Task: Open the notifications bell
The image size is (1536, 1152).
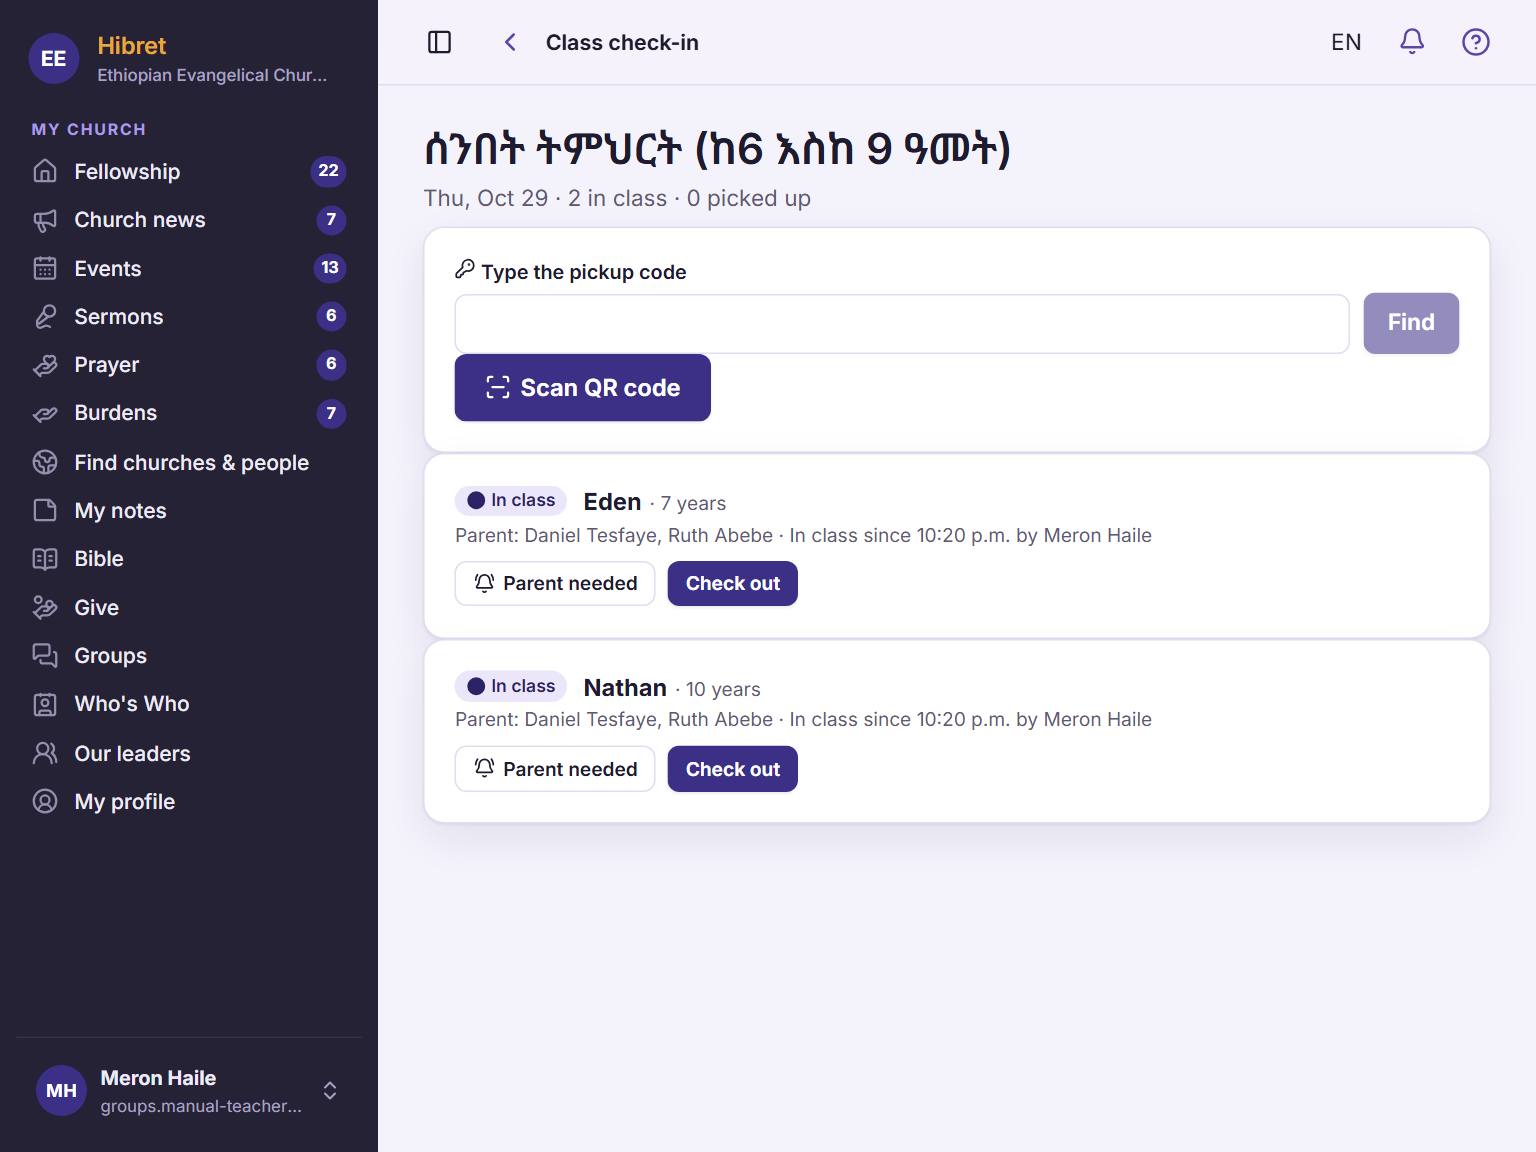Action: point(1411,42)
